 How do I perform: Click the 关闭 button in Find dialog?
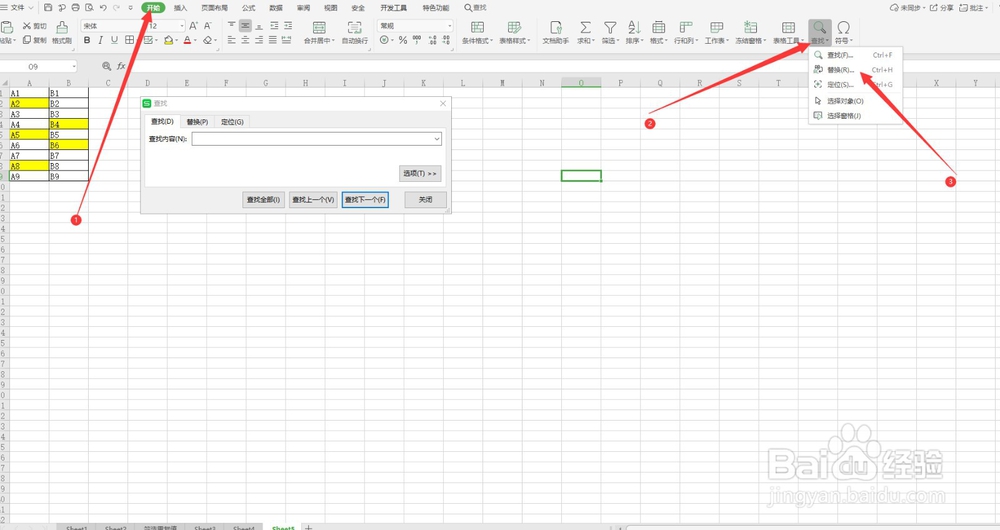coord(425,200)
